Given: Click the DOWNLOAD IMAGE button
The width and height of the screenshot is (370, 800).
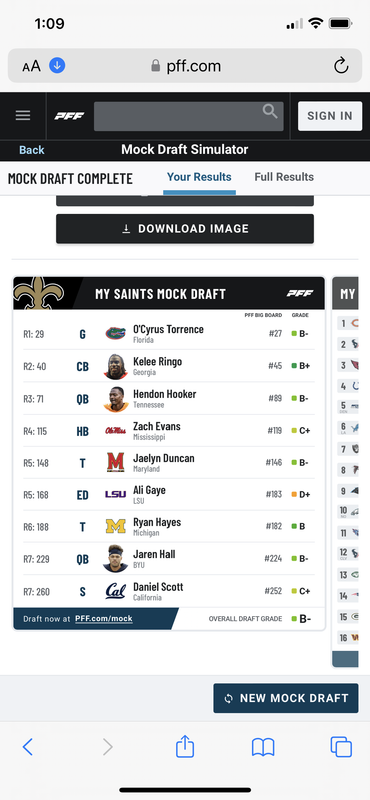Looking at the screenshot, I should (185, 229).
